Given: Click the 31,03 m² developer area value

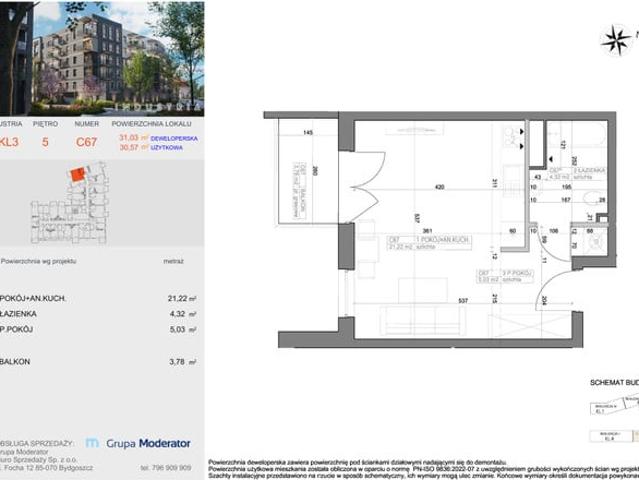Looking at the screenshot, I should click(x=133, y=138).
